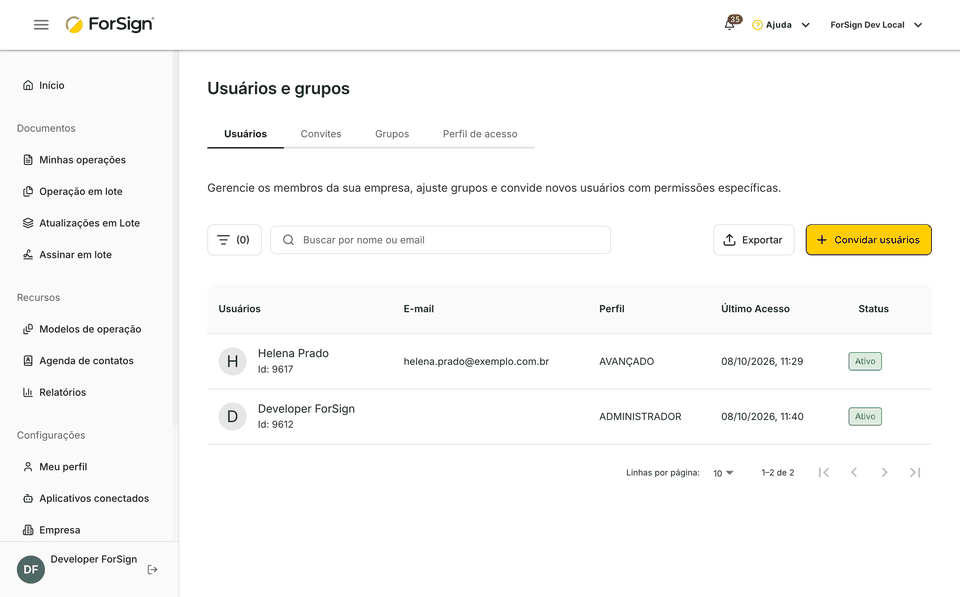Open the Helena Prado user name

point(293,353)
